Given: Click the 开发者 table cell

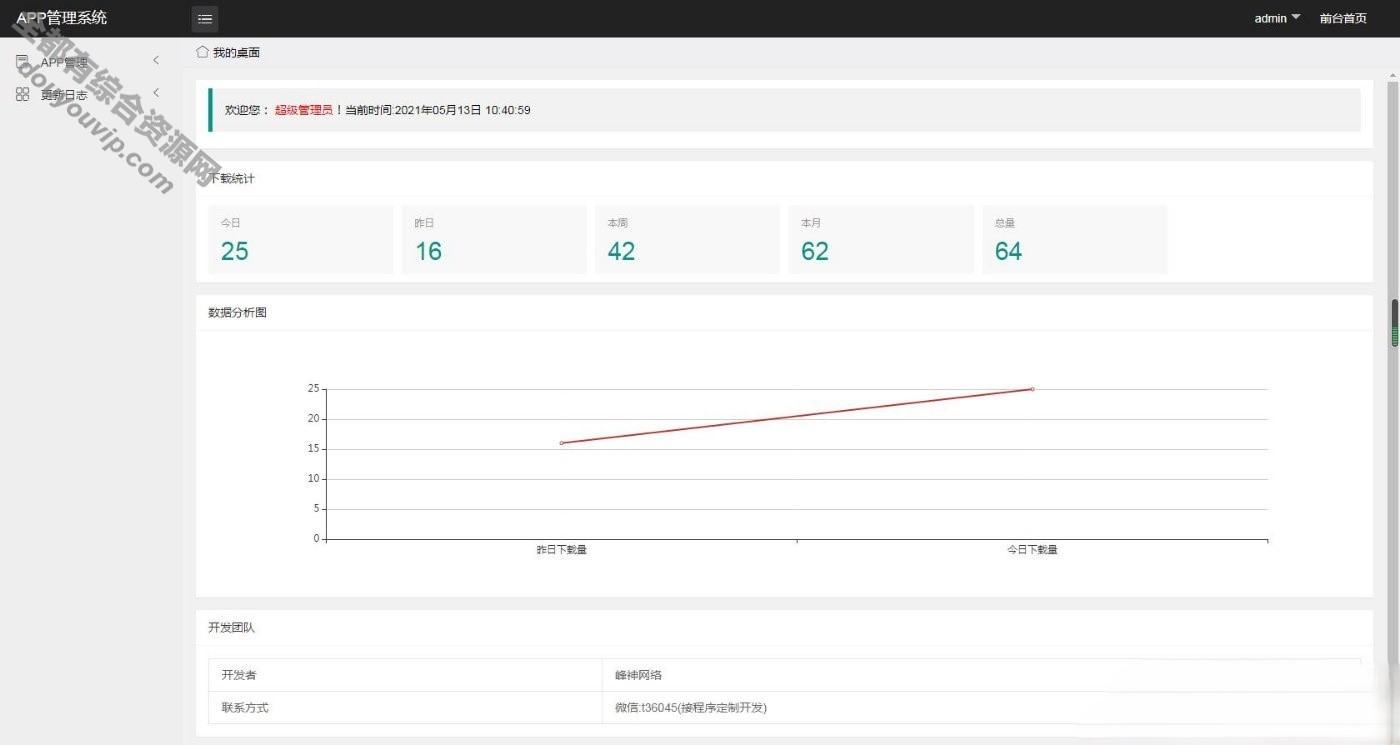Looking at the screenshot, I should [405, 675].
